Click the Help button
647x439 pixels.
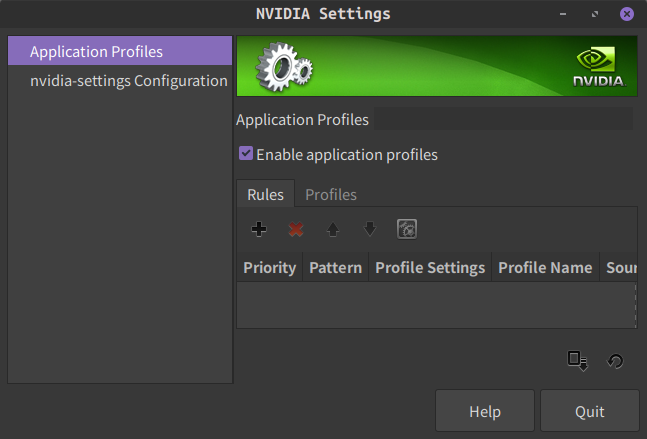[x=485, y=411]
